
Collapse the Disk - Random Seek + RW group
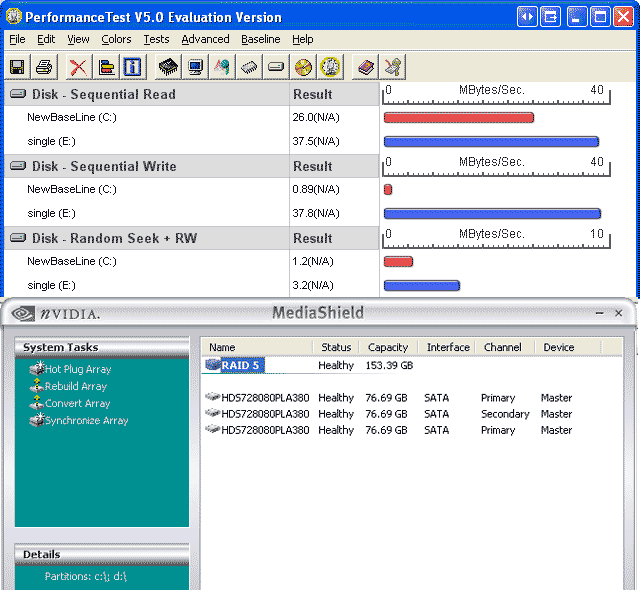click(18, 238)
